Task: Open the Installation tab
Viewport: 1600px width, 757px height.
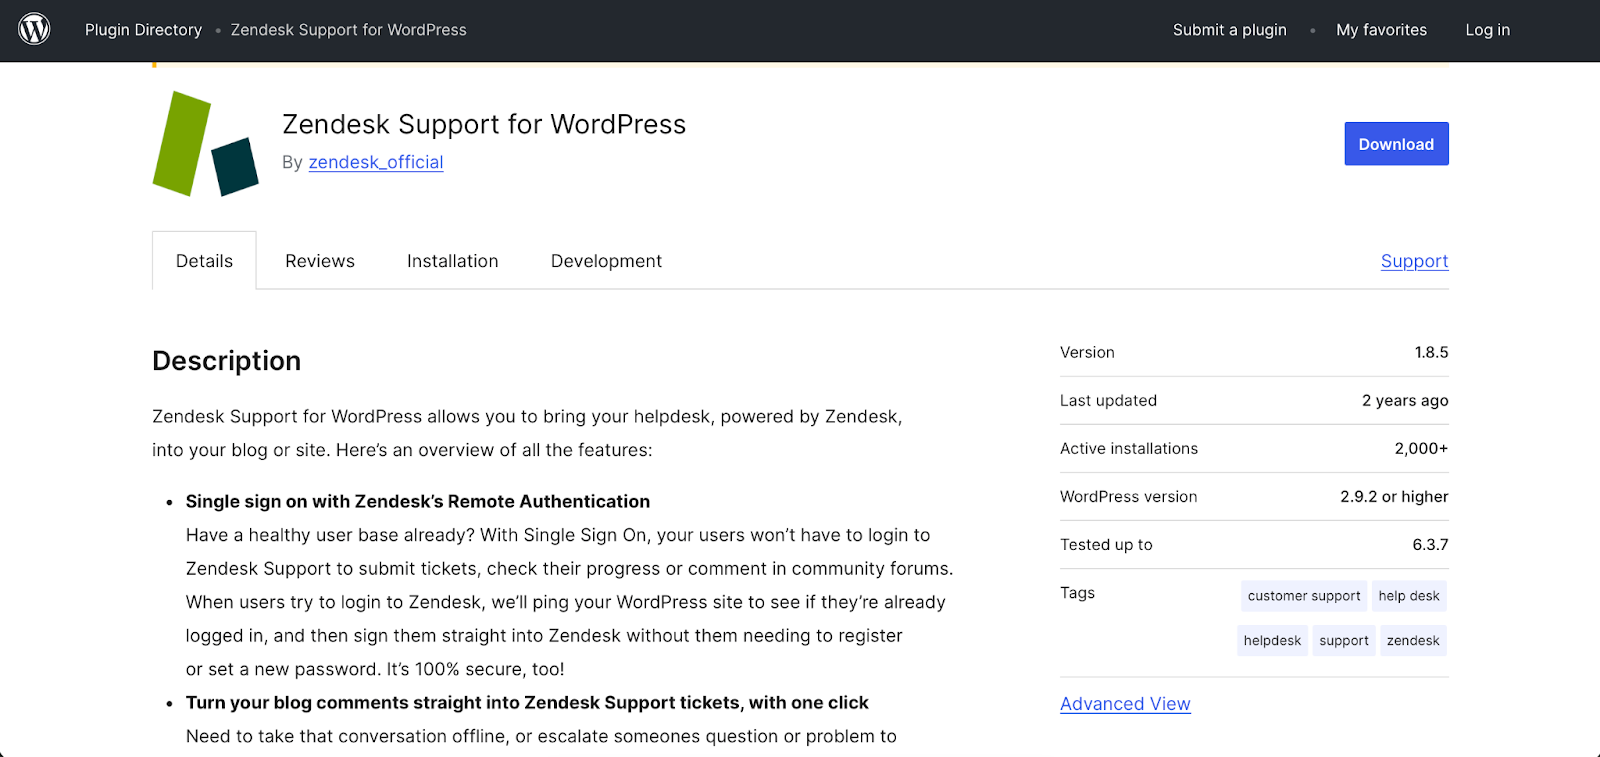Action: [x=452, y=261]
